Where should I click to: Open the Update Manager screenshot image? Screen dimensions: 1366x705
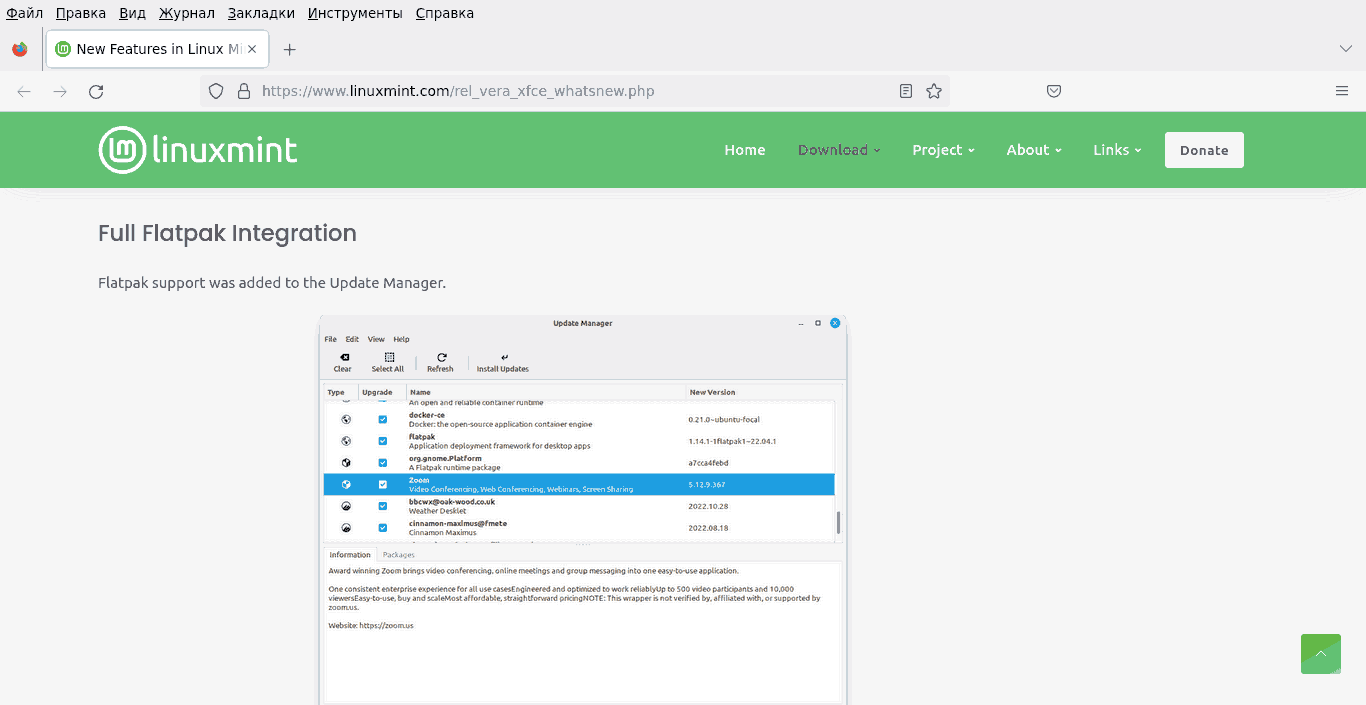583,510
